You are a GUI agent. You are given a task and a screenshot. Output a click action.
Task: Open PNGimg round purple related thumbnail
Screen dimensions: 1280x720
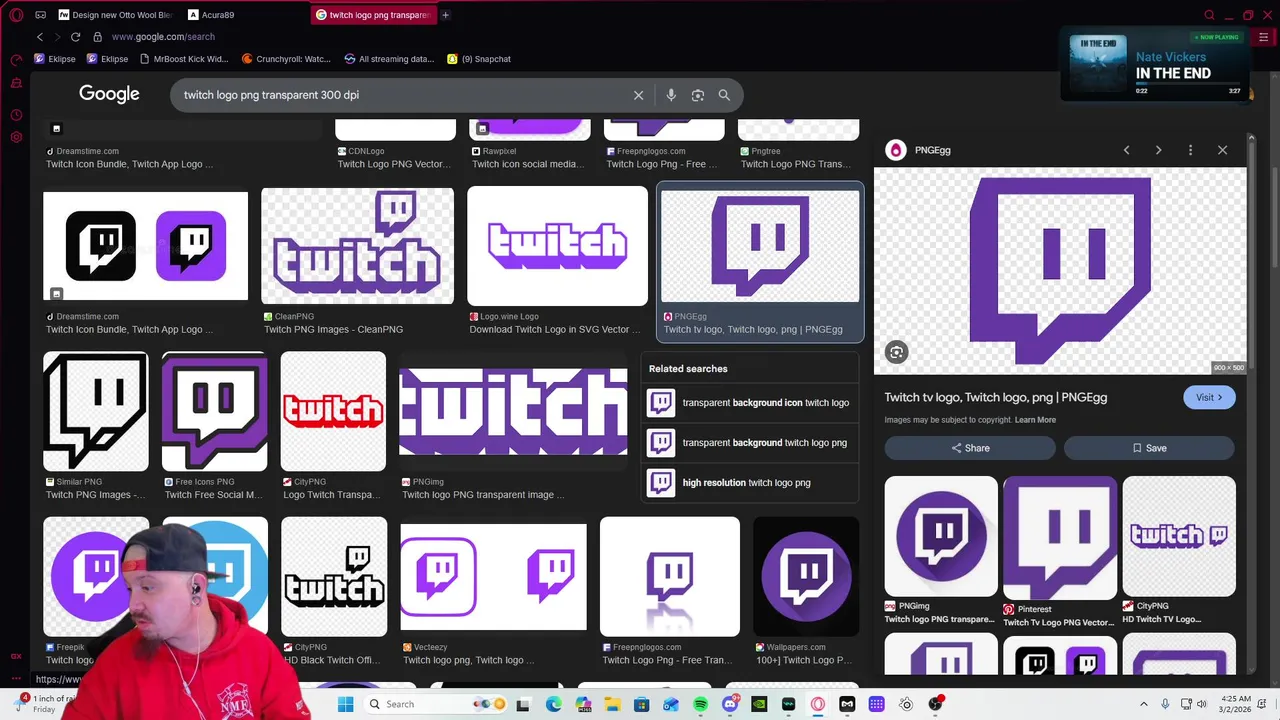(x=941, y=536)
